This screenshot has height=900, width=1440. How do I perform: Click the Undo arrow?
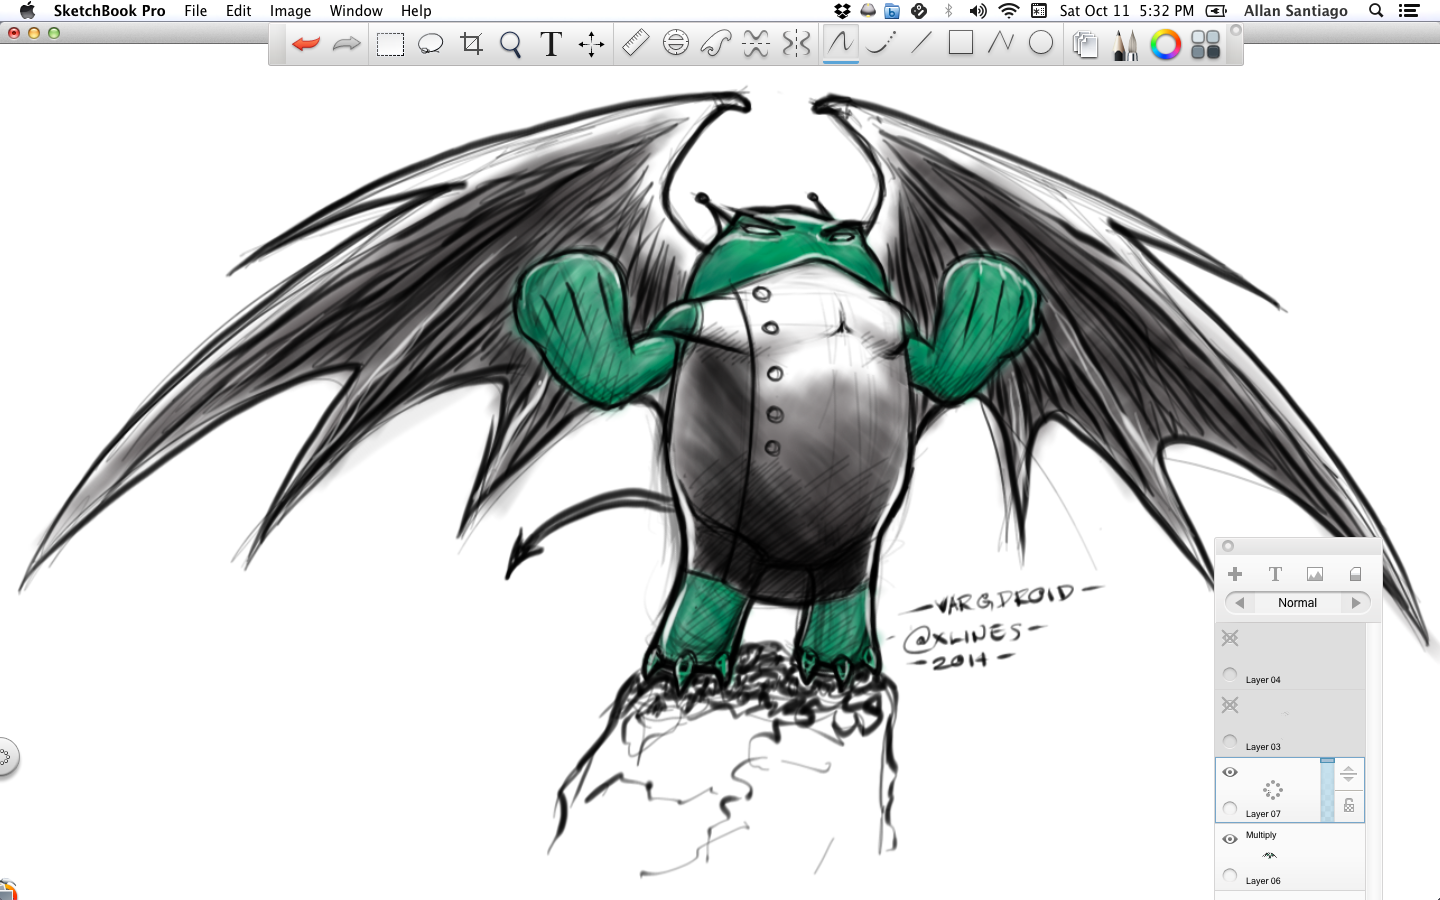pyautogui.click(x=305, y=44)
